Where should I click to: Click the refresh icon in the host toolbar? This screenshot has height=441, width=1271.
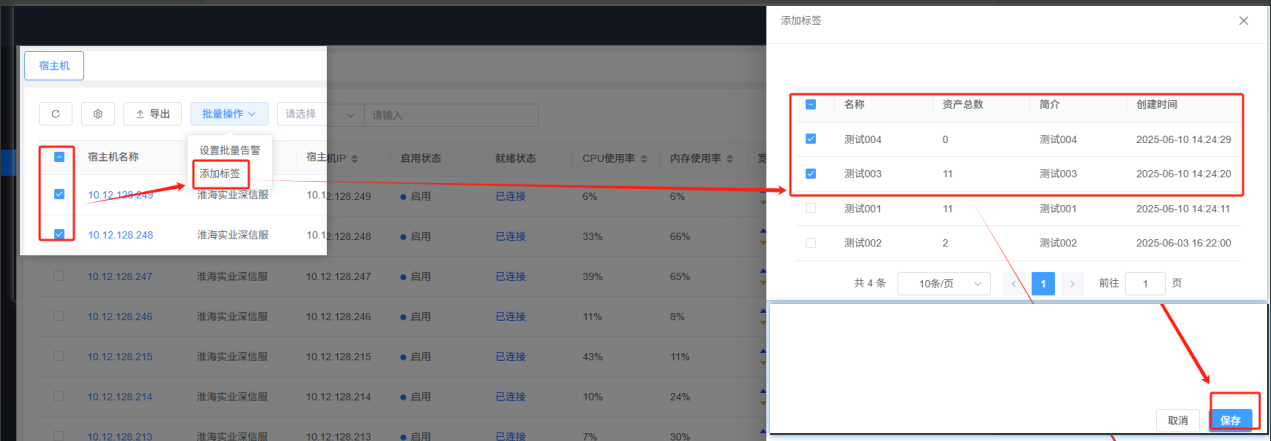[x=55, y=114]
